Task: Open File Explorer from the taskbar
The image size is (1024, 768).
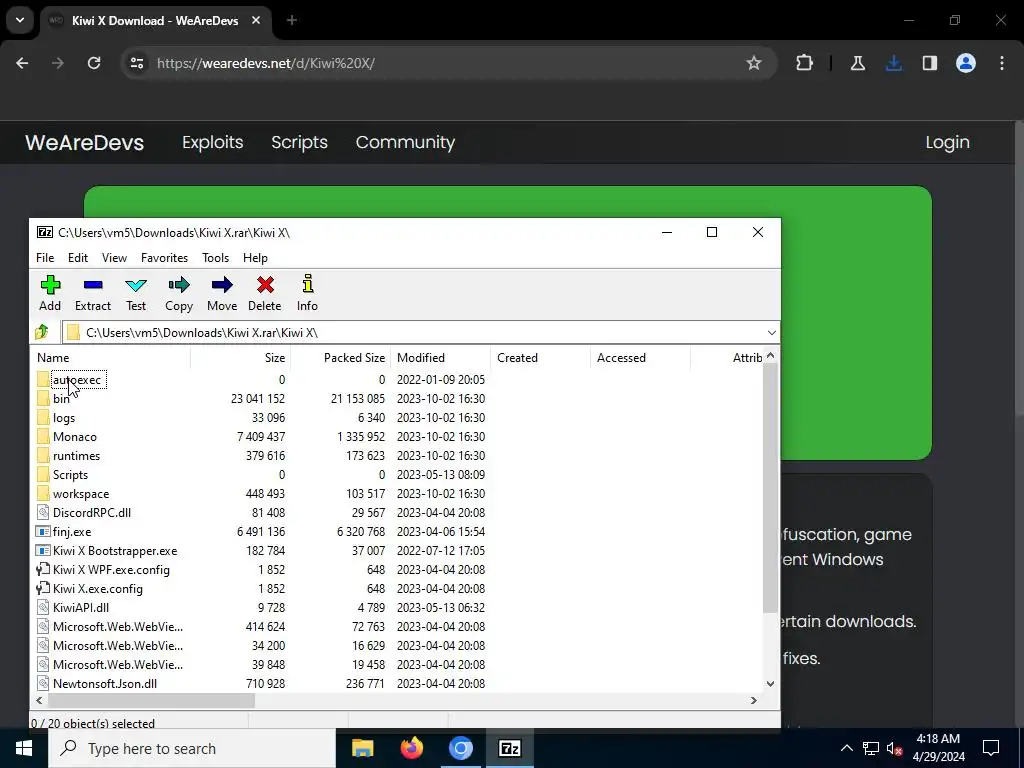Action: pos(362,748)
